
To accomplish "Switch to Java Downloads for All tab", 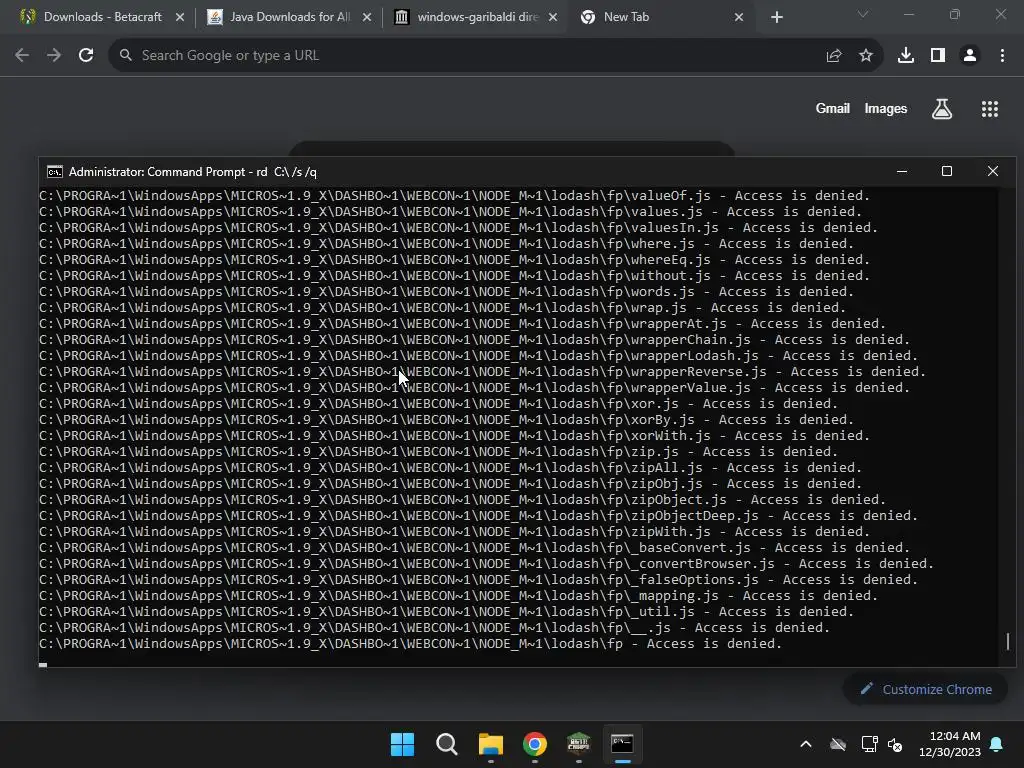I will (x=289, y=17).
